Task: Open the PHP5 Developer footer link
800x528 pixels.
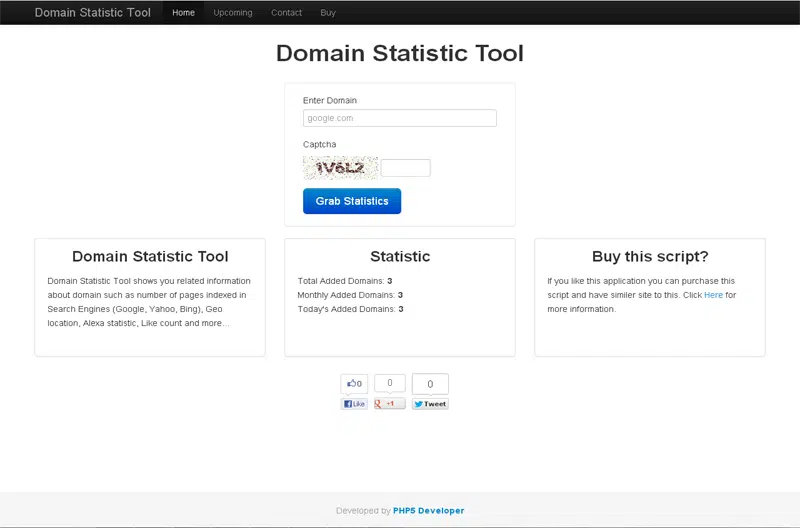Action: point(428,510)
